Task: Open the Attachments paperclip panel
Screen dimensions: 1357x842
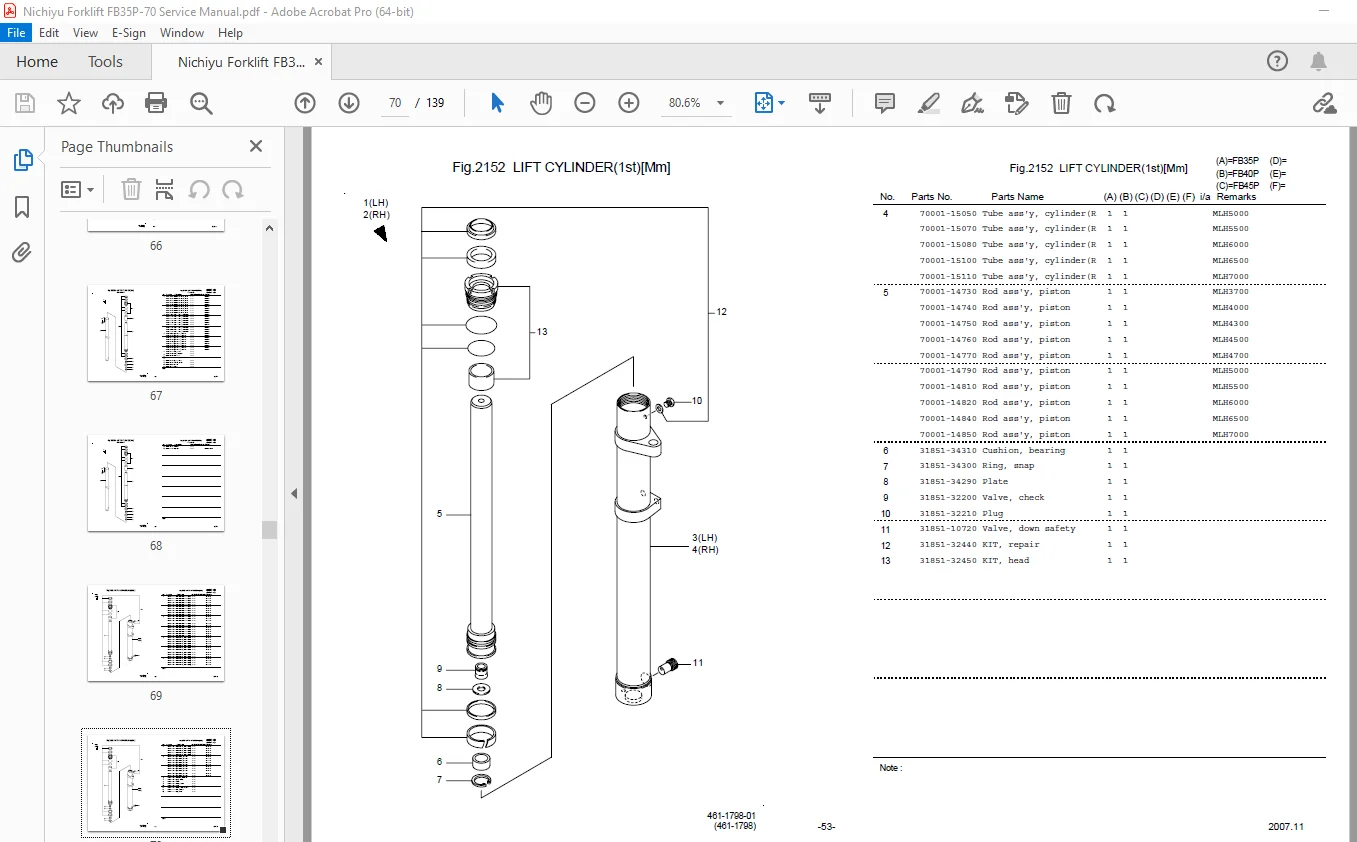Action: point(22,252)
